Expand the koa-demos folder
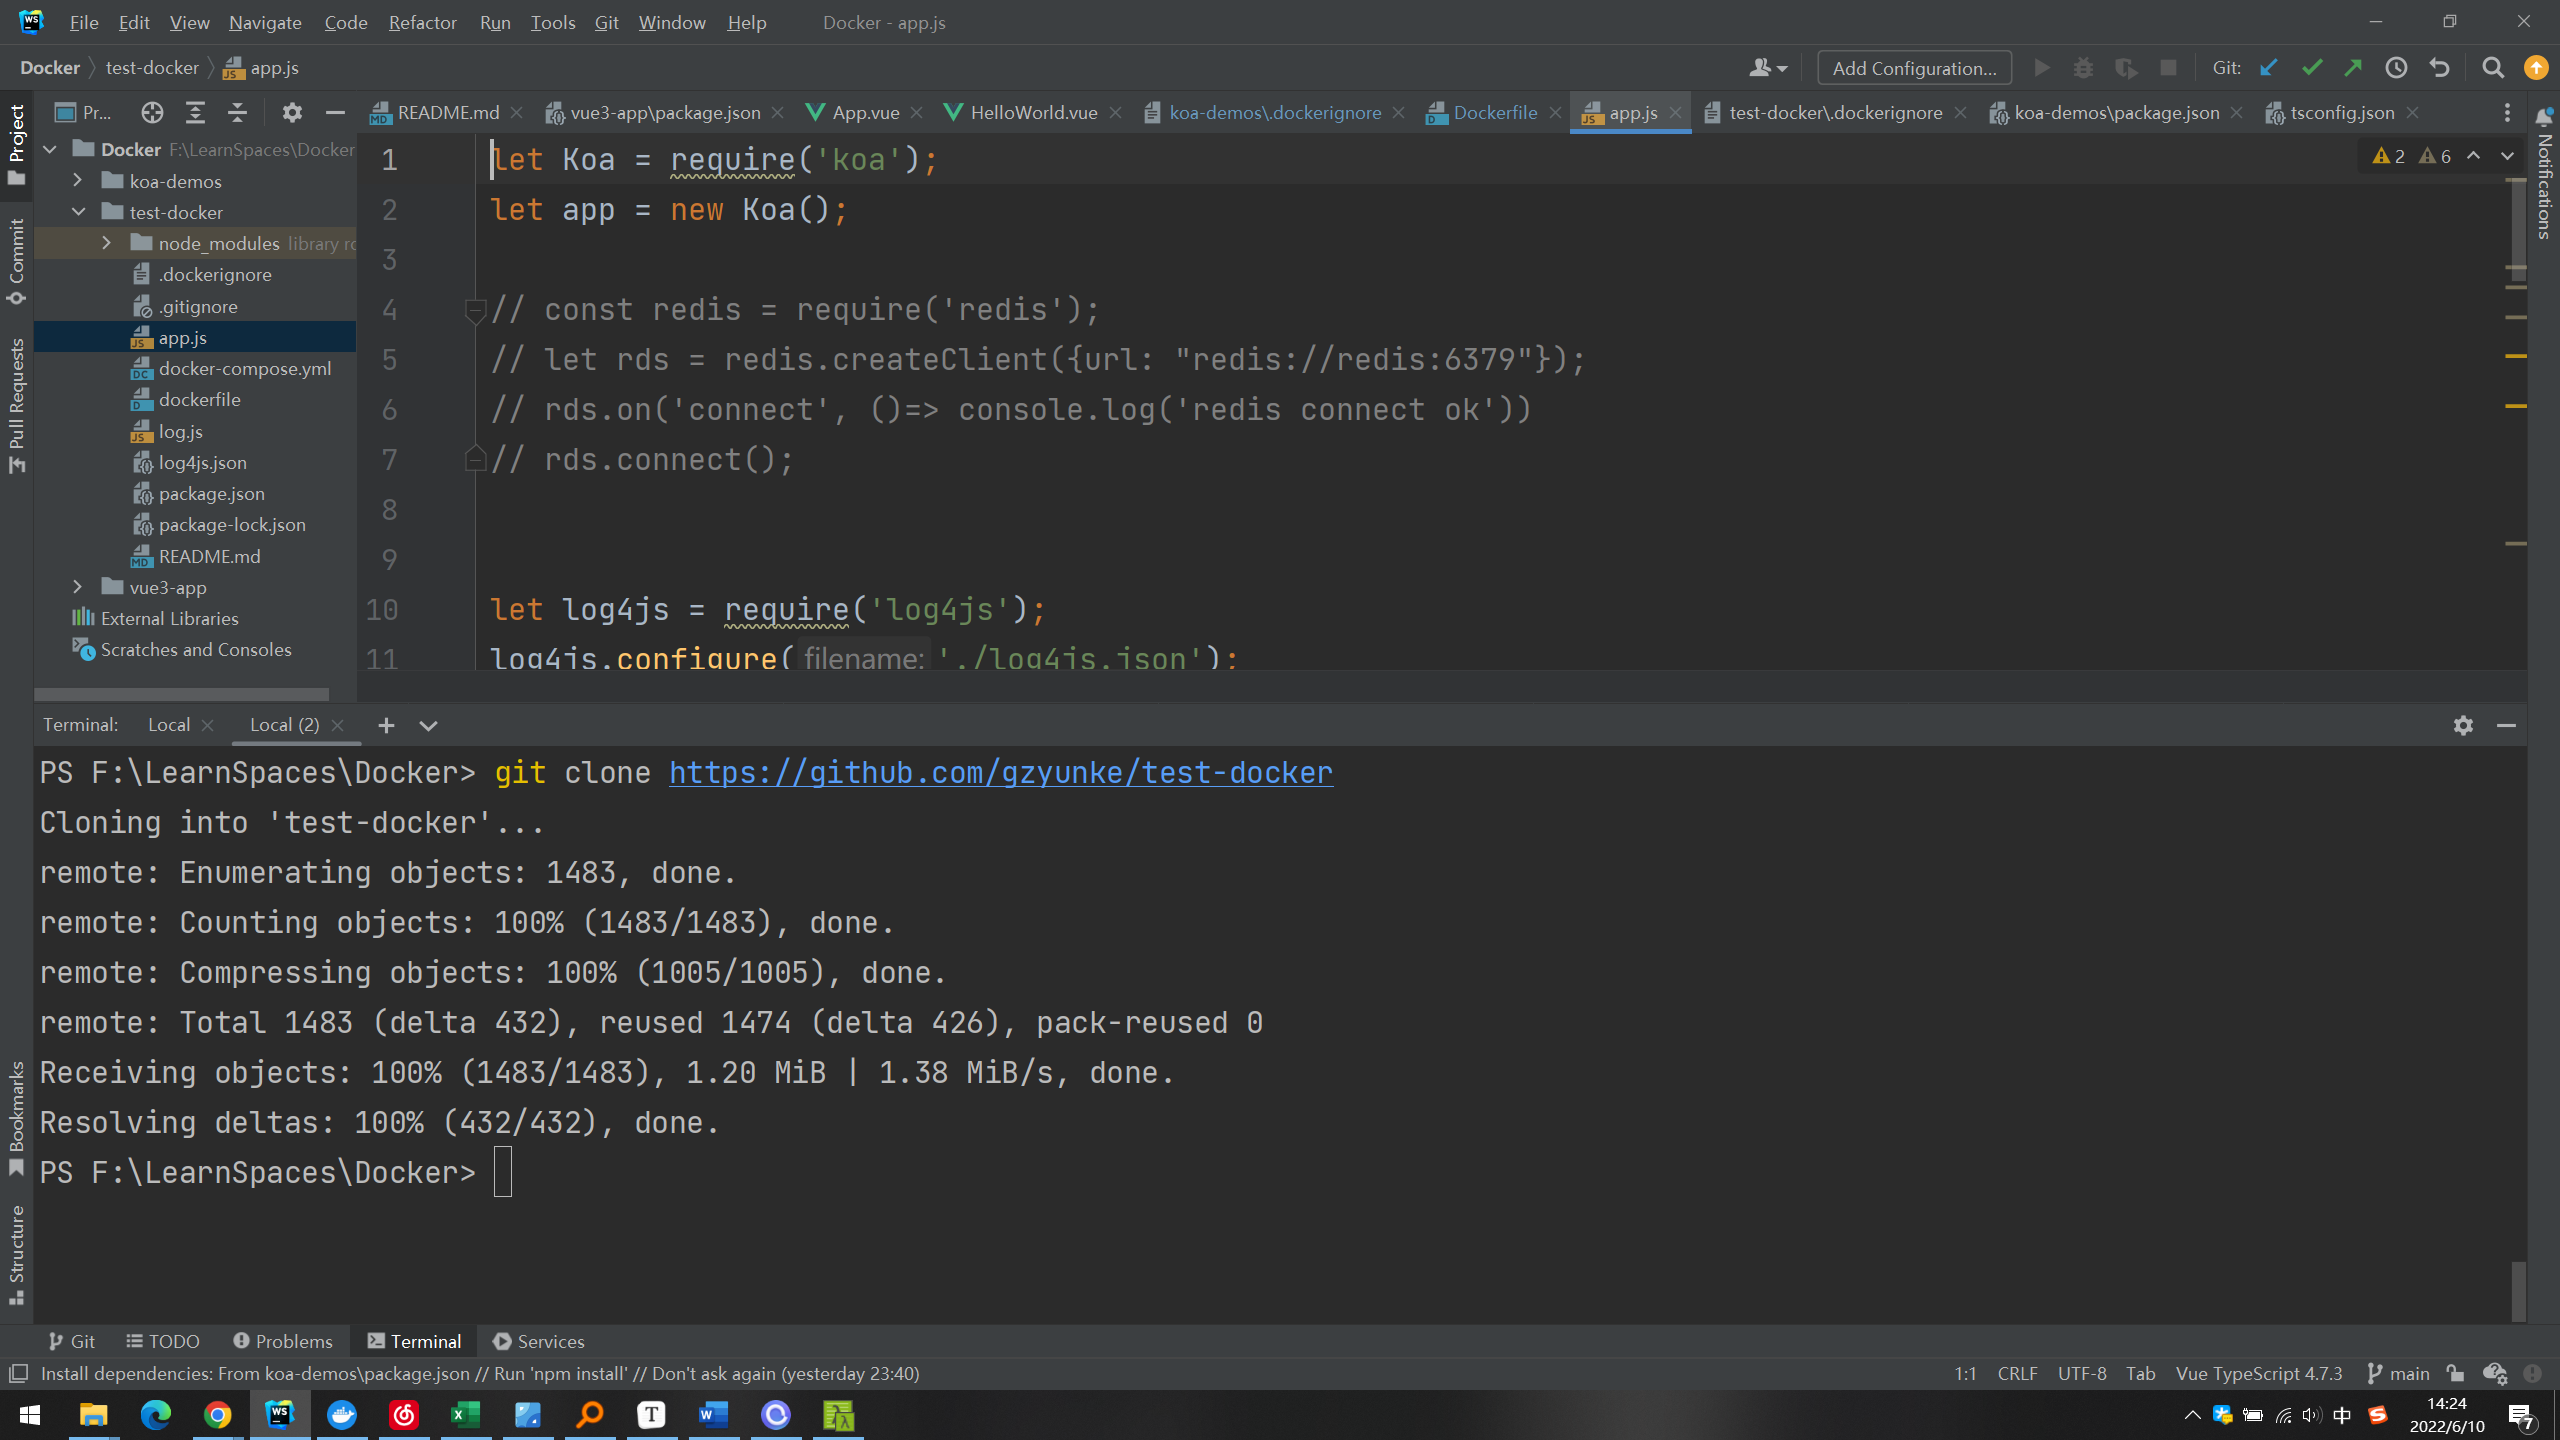This screenshot has width=2560, height=1440. [78, 181]
